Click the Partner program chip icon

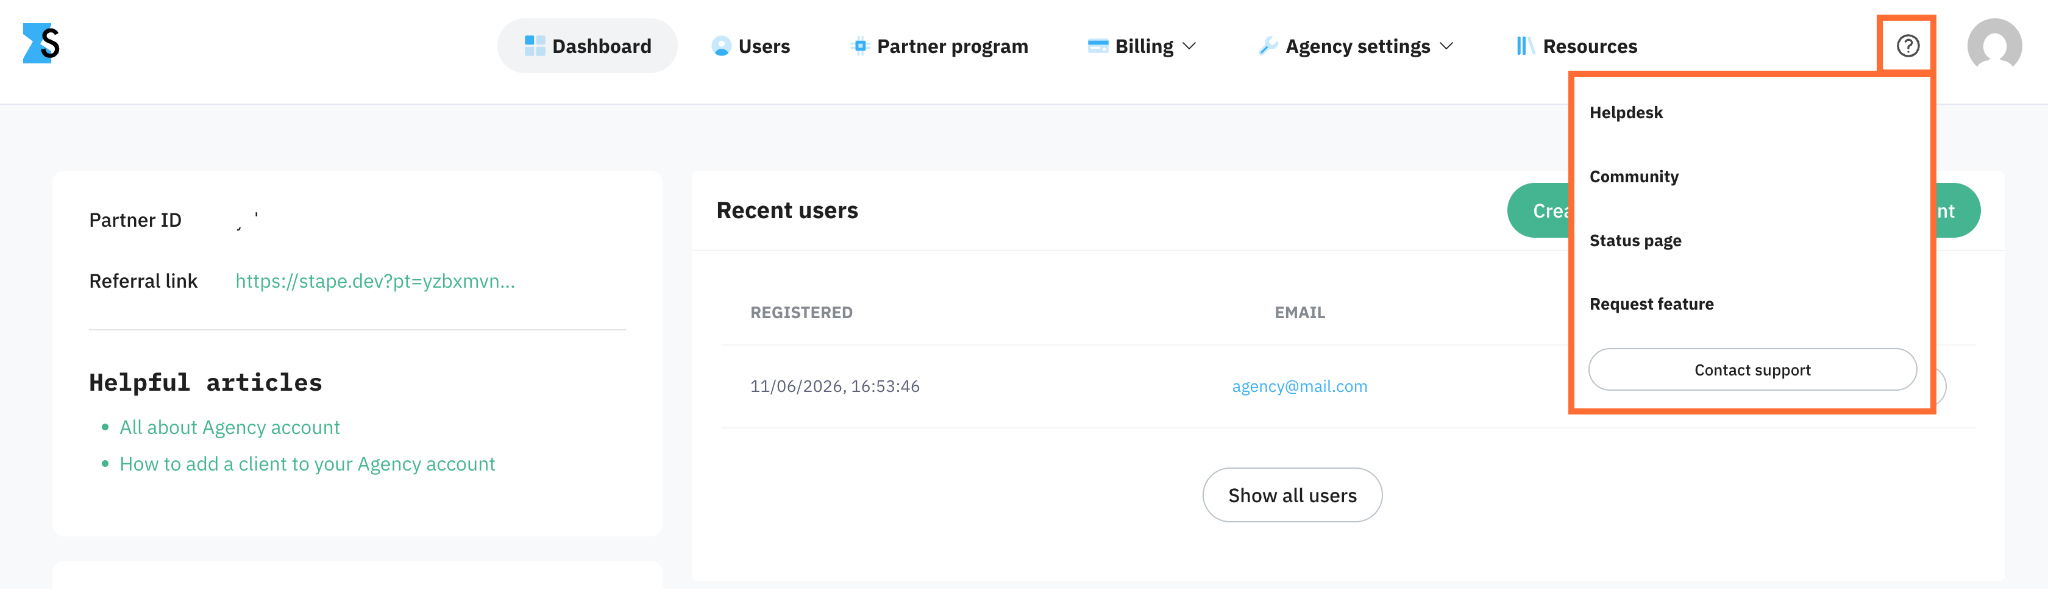click(860, 46)
